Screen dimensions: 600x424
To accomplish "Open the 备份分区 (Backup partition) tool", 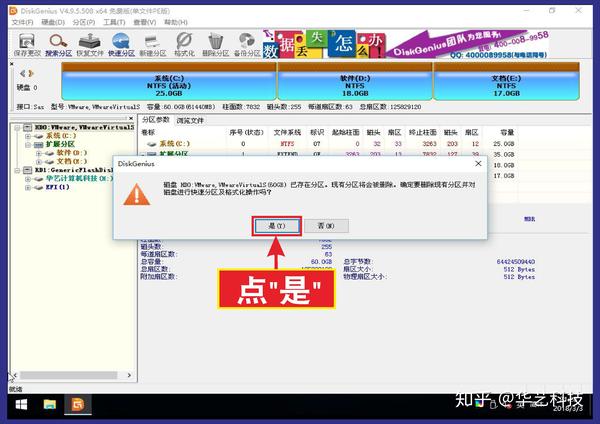I will pos(247,45).
